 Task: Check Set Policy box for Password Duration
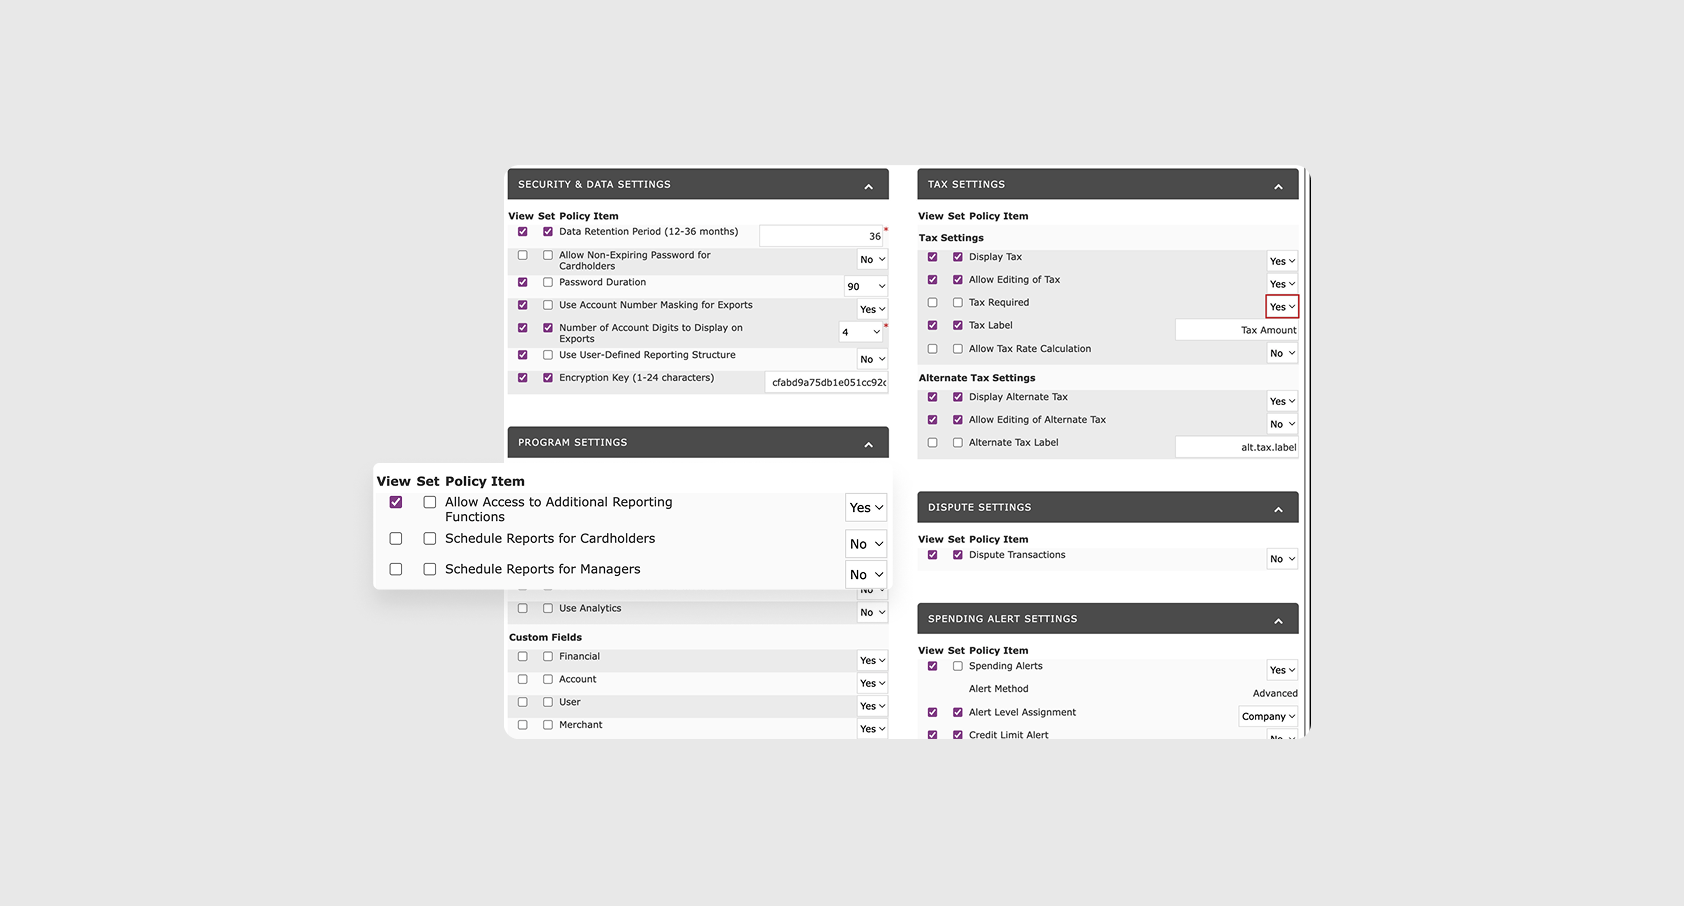pos(548,283)
